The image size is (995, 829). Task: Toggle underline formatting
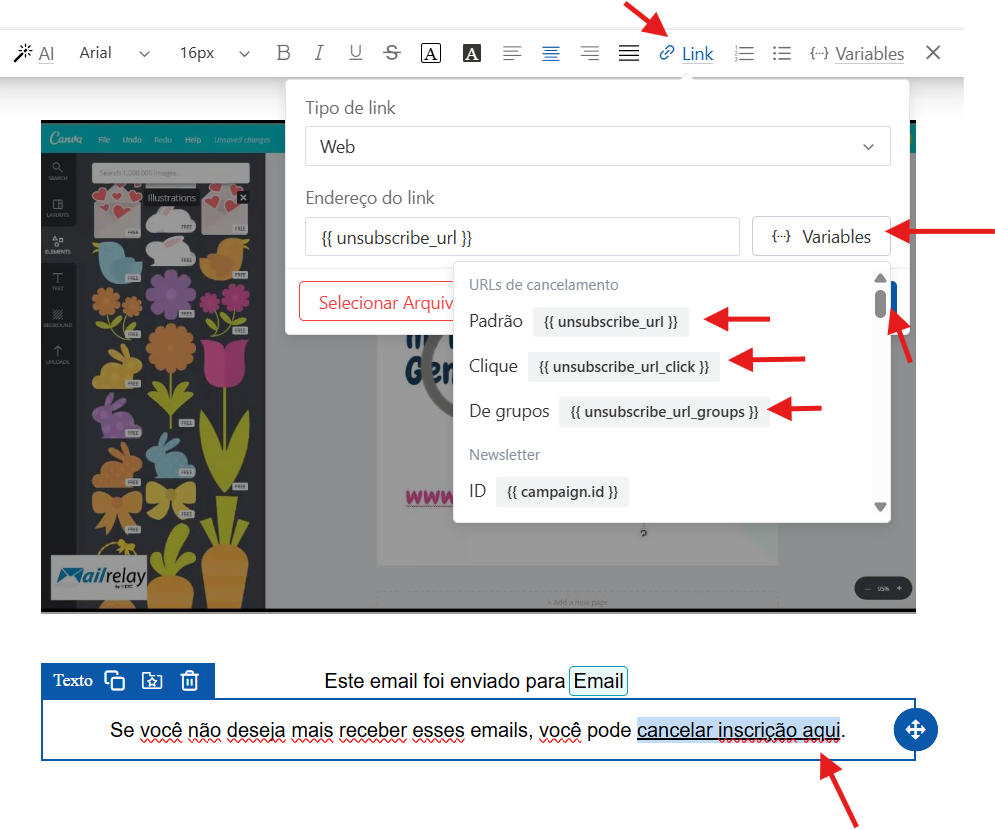coord(355,53)
